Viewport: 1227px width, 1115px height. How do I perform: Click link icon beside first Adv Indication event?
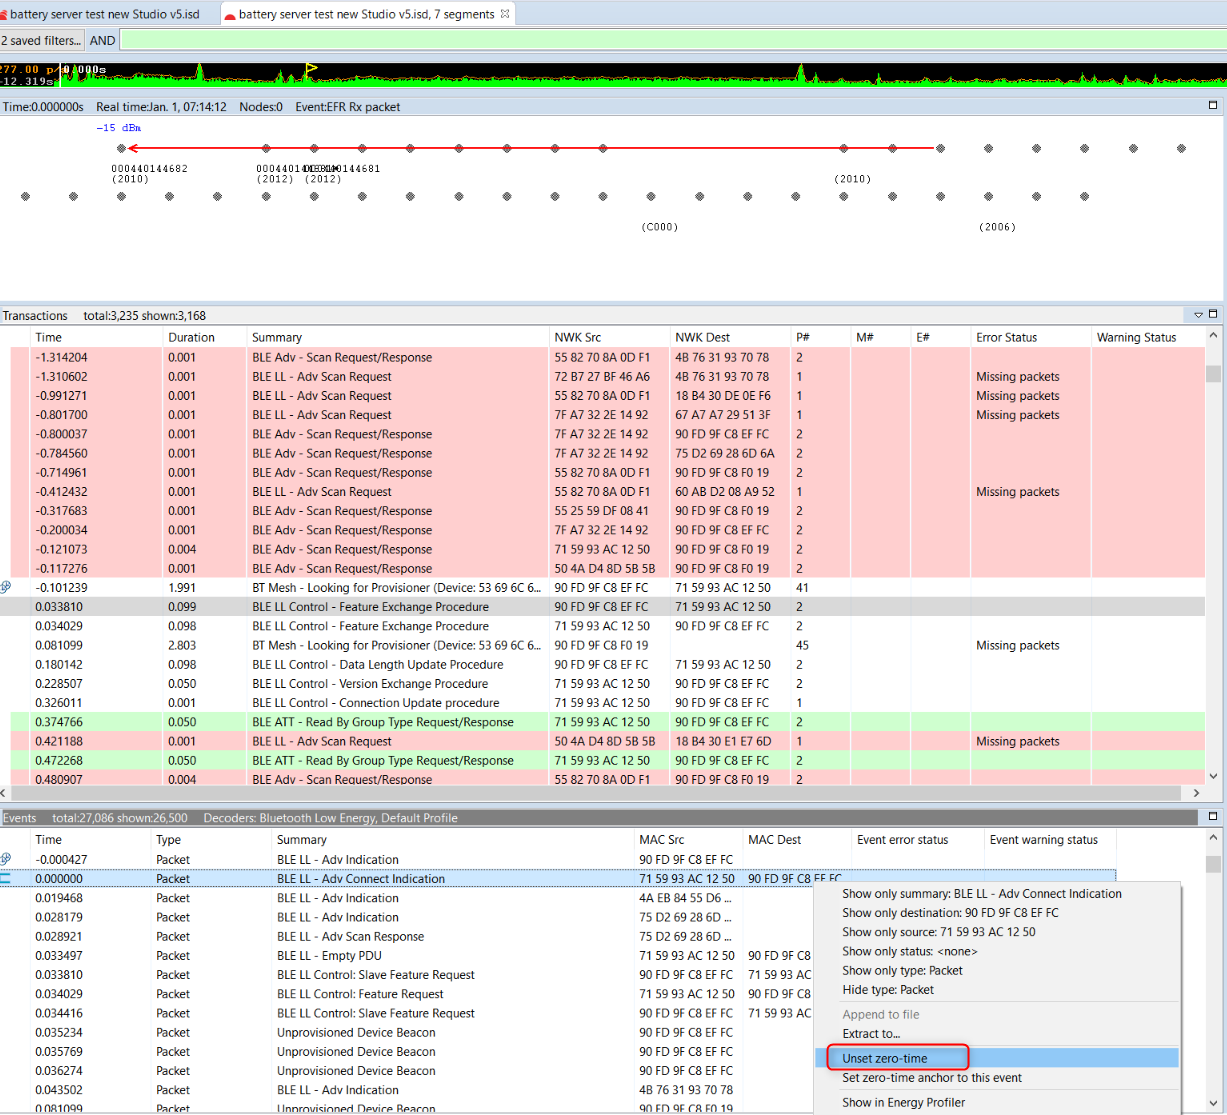click(6, 860)
